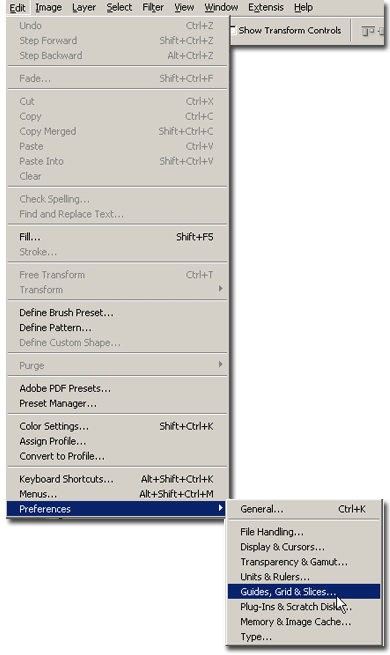
Task: Toggle Show Transform Controls checkbox
Action: coord(233,30)
